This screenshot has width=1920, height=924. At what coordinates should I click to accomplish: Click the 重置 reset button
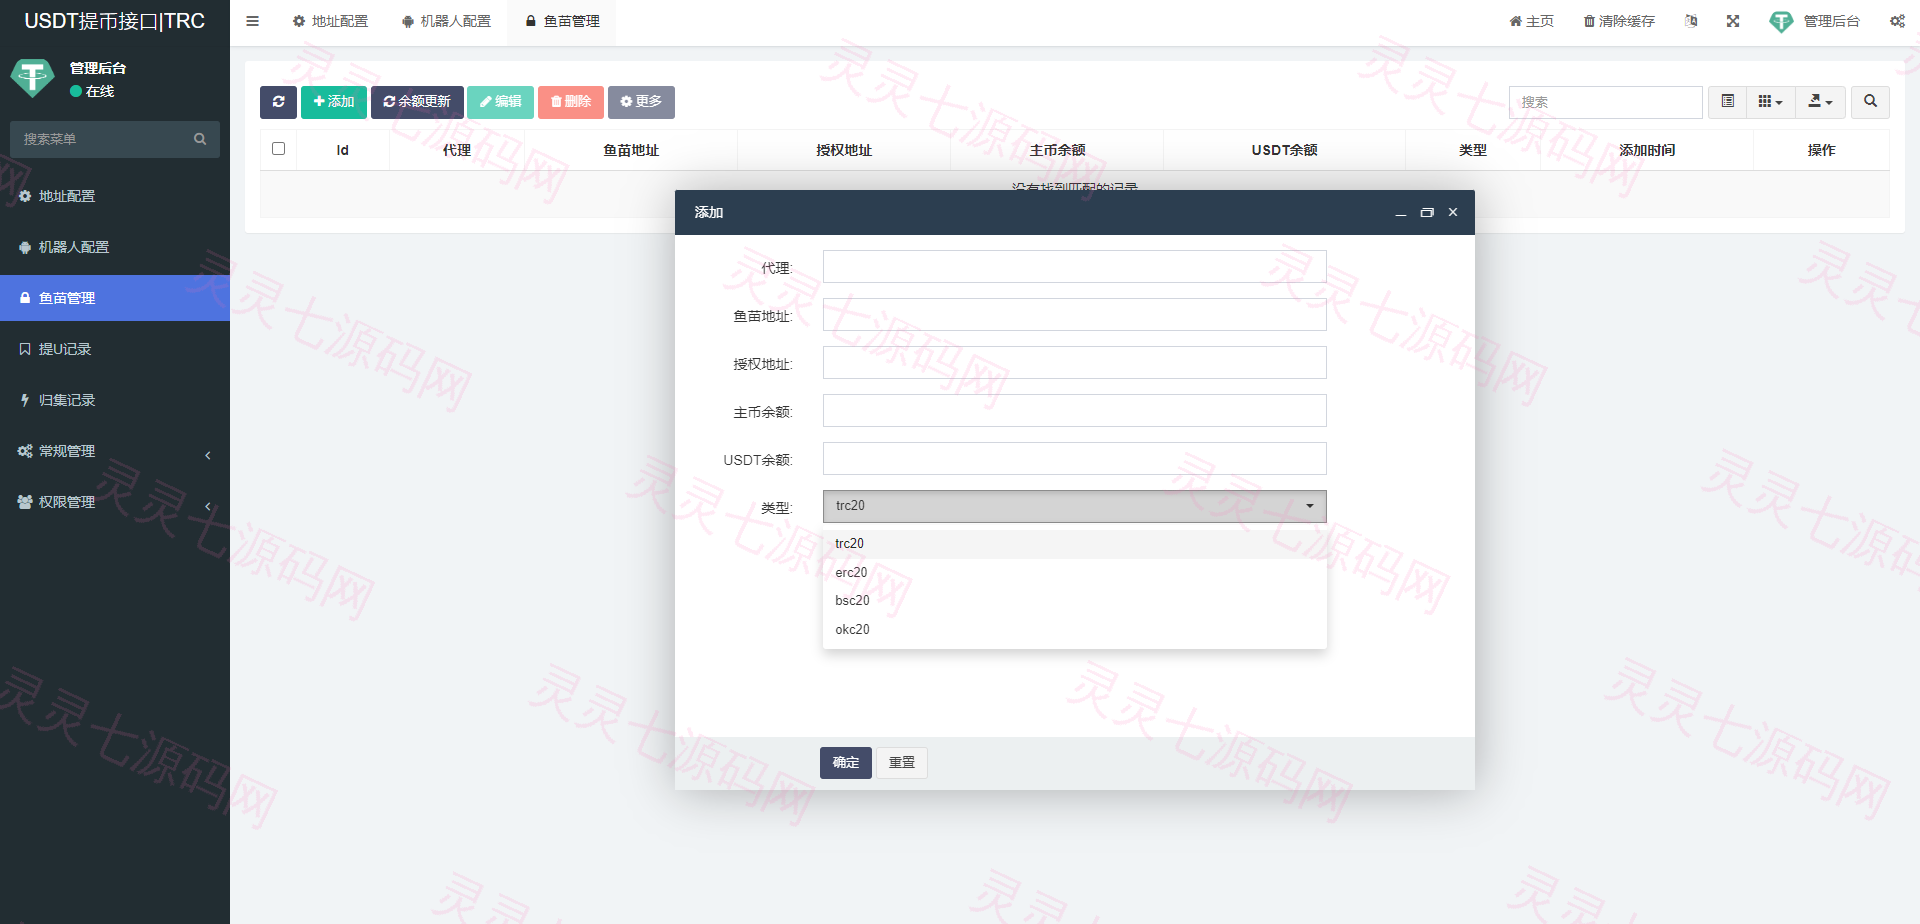pos(902,763)
